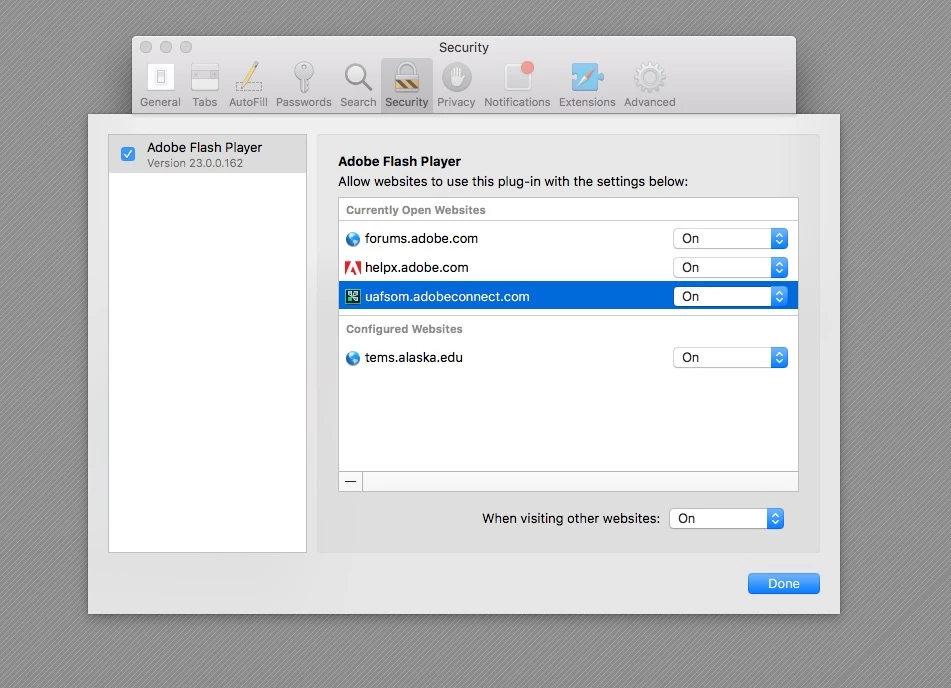Click the Version 23.0.0.162 text
Viewport: 951px width, 688px height.
[x=195, y=163]
